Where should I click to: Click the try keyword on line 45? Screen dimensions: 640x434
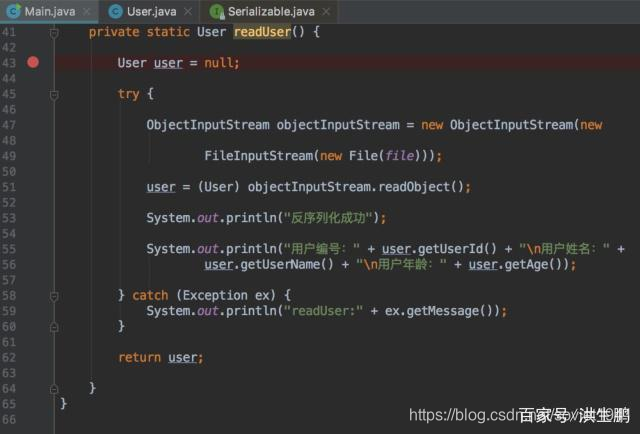[x=128, y=94]
